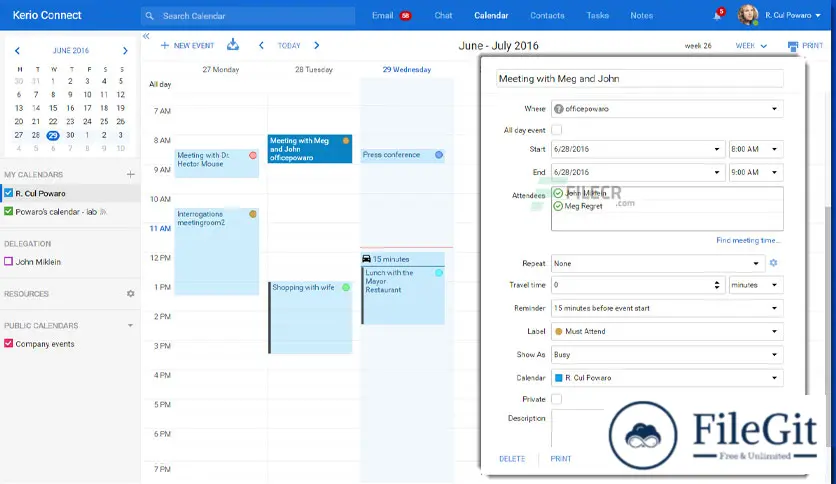Click the Email unread count badge
The height and width of the screenshot is (484, 836).
click(x=405, y=16)
